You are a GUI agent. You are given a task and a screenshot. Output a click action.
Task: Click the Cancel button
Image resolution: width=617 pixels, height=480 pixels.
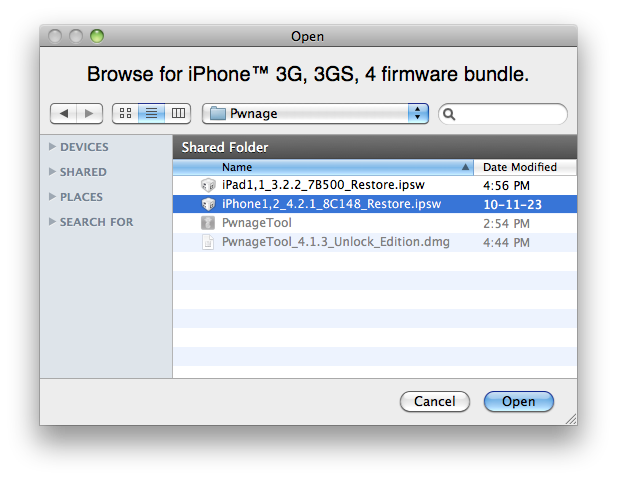pos(435,401)
